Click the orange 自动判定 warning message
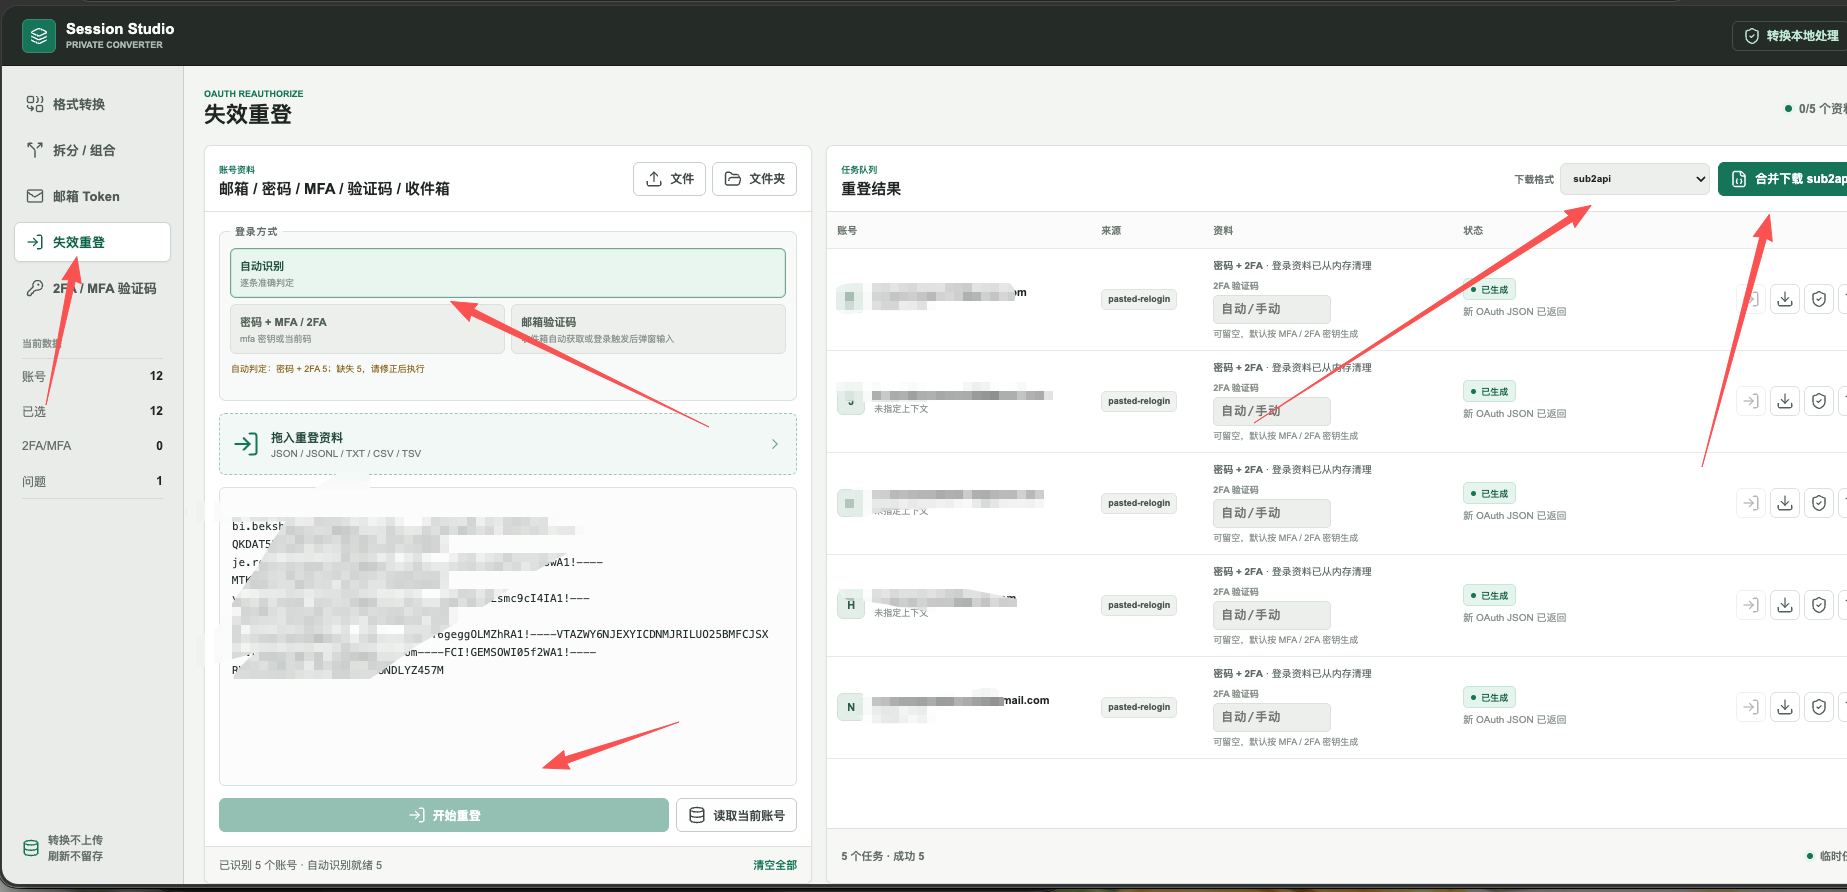The height and width of the screenshot is (892, 1847). (328, 369)
